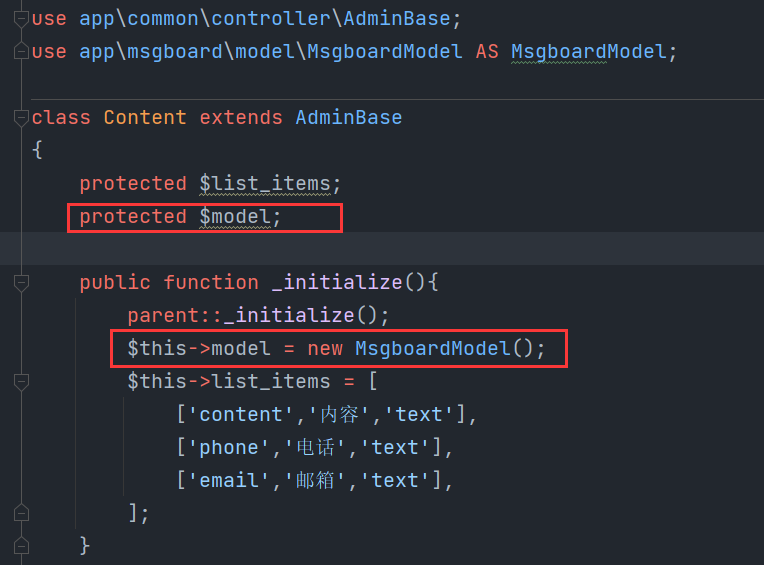Click the $list_items property declaration

click(265, 184)
